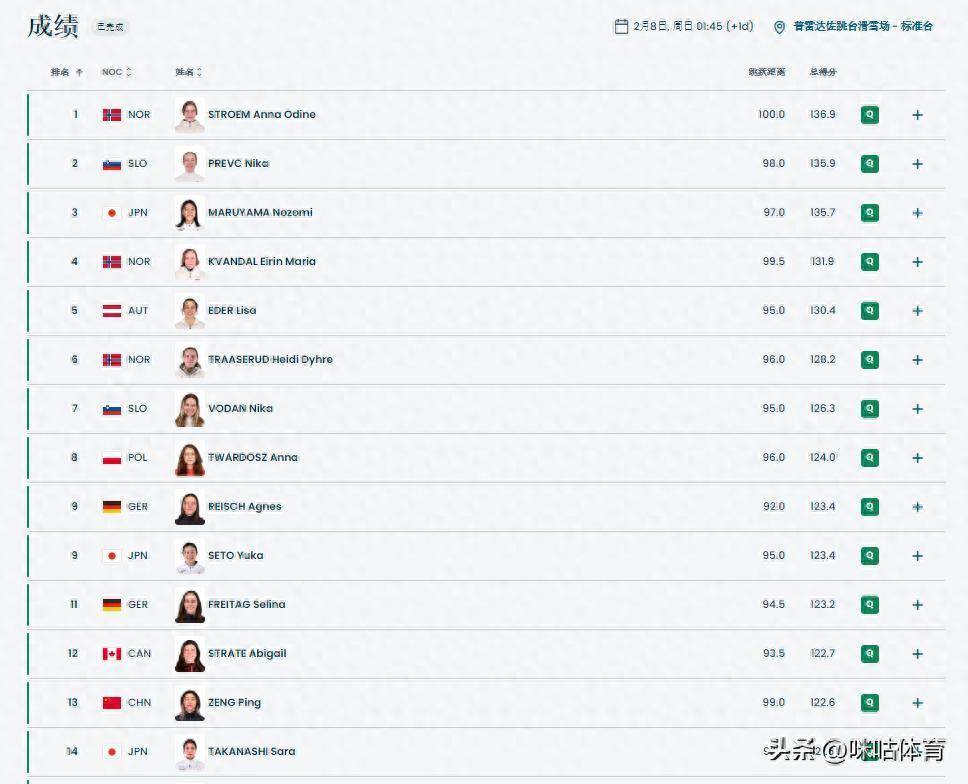Click Poland flag next to TWARDOSZ Anna
Image resolution: width=968 pixels, height=784 pixels.
[112, 458]
